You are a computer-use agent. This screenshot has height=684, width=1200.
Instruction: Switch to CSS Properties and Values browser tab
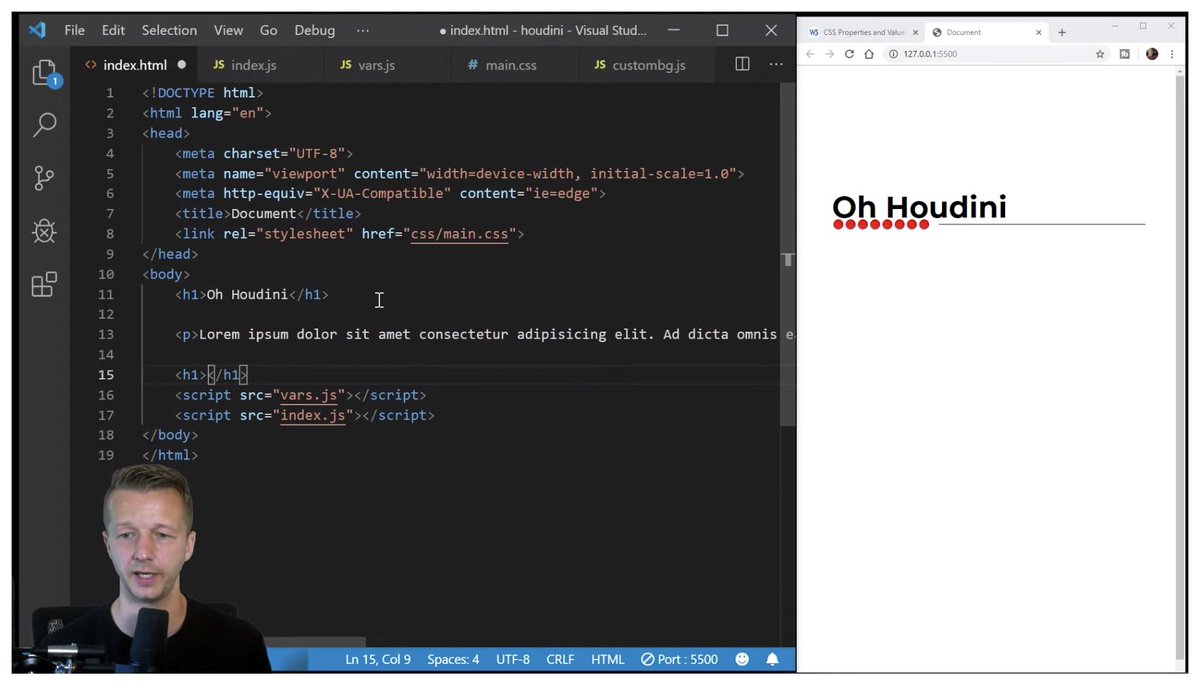[x=863, y=32]
